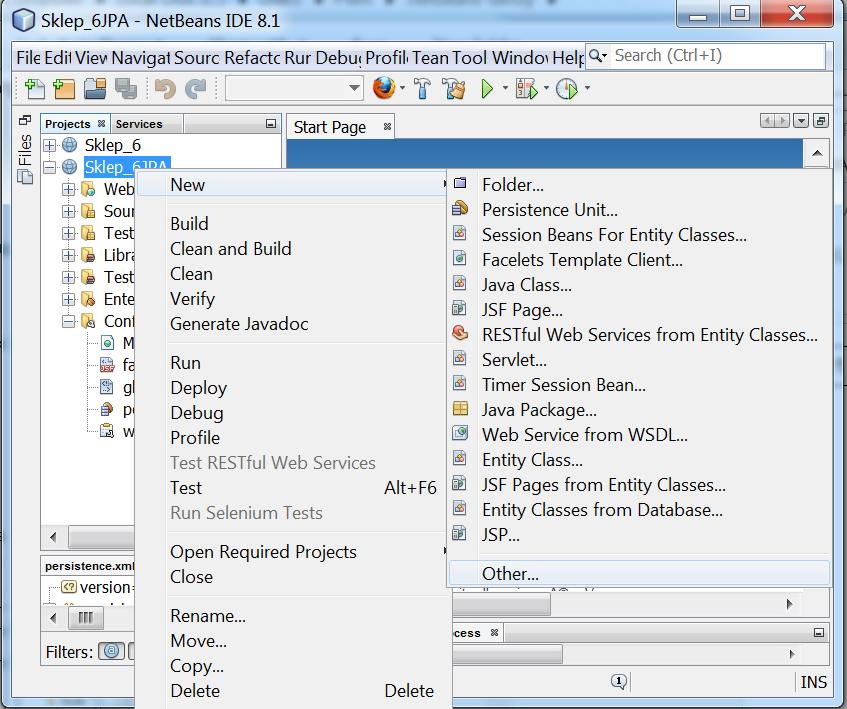The width and height of the screenshot is (847, 709).
Task: Collapse the Configuration Files node
Action: (68, 322)
